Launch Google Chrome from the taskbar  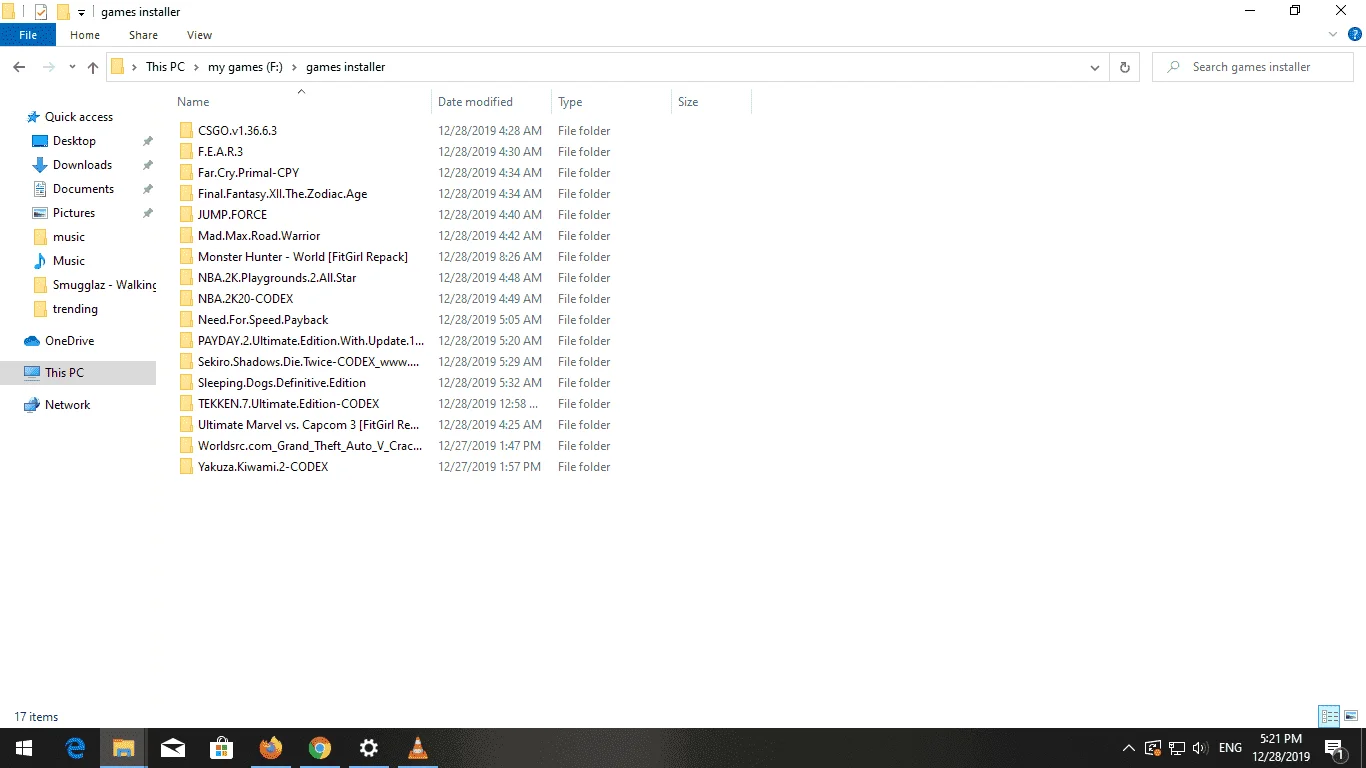click(319, 748)
